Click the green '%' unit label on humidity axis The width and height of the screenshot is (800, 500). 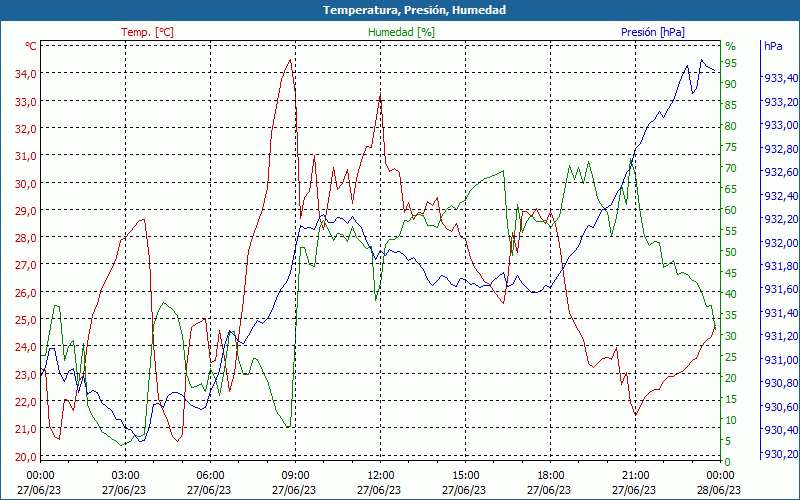[x=731, y=46]
